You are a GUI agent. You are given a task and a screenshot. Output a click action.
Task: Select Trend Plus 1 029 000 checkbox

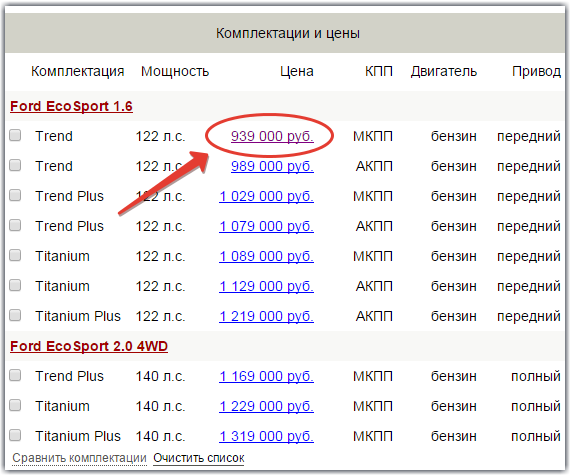(15, 195)
